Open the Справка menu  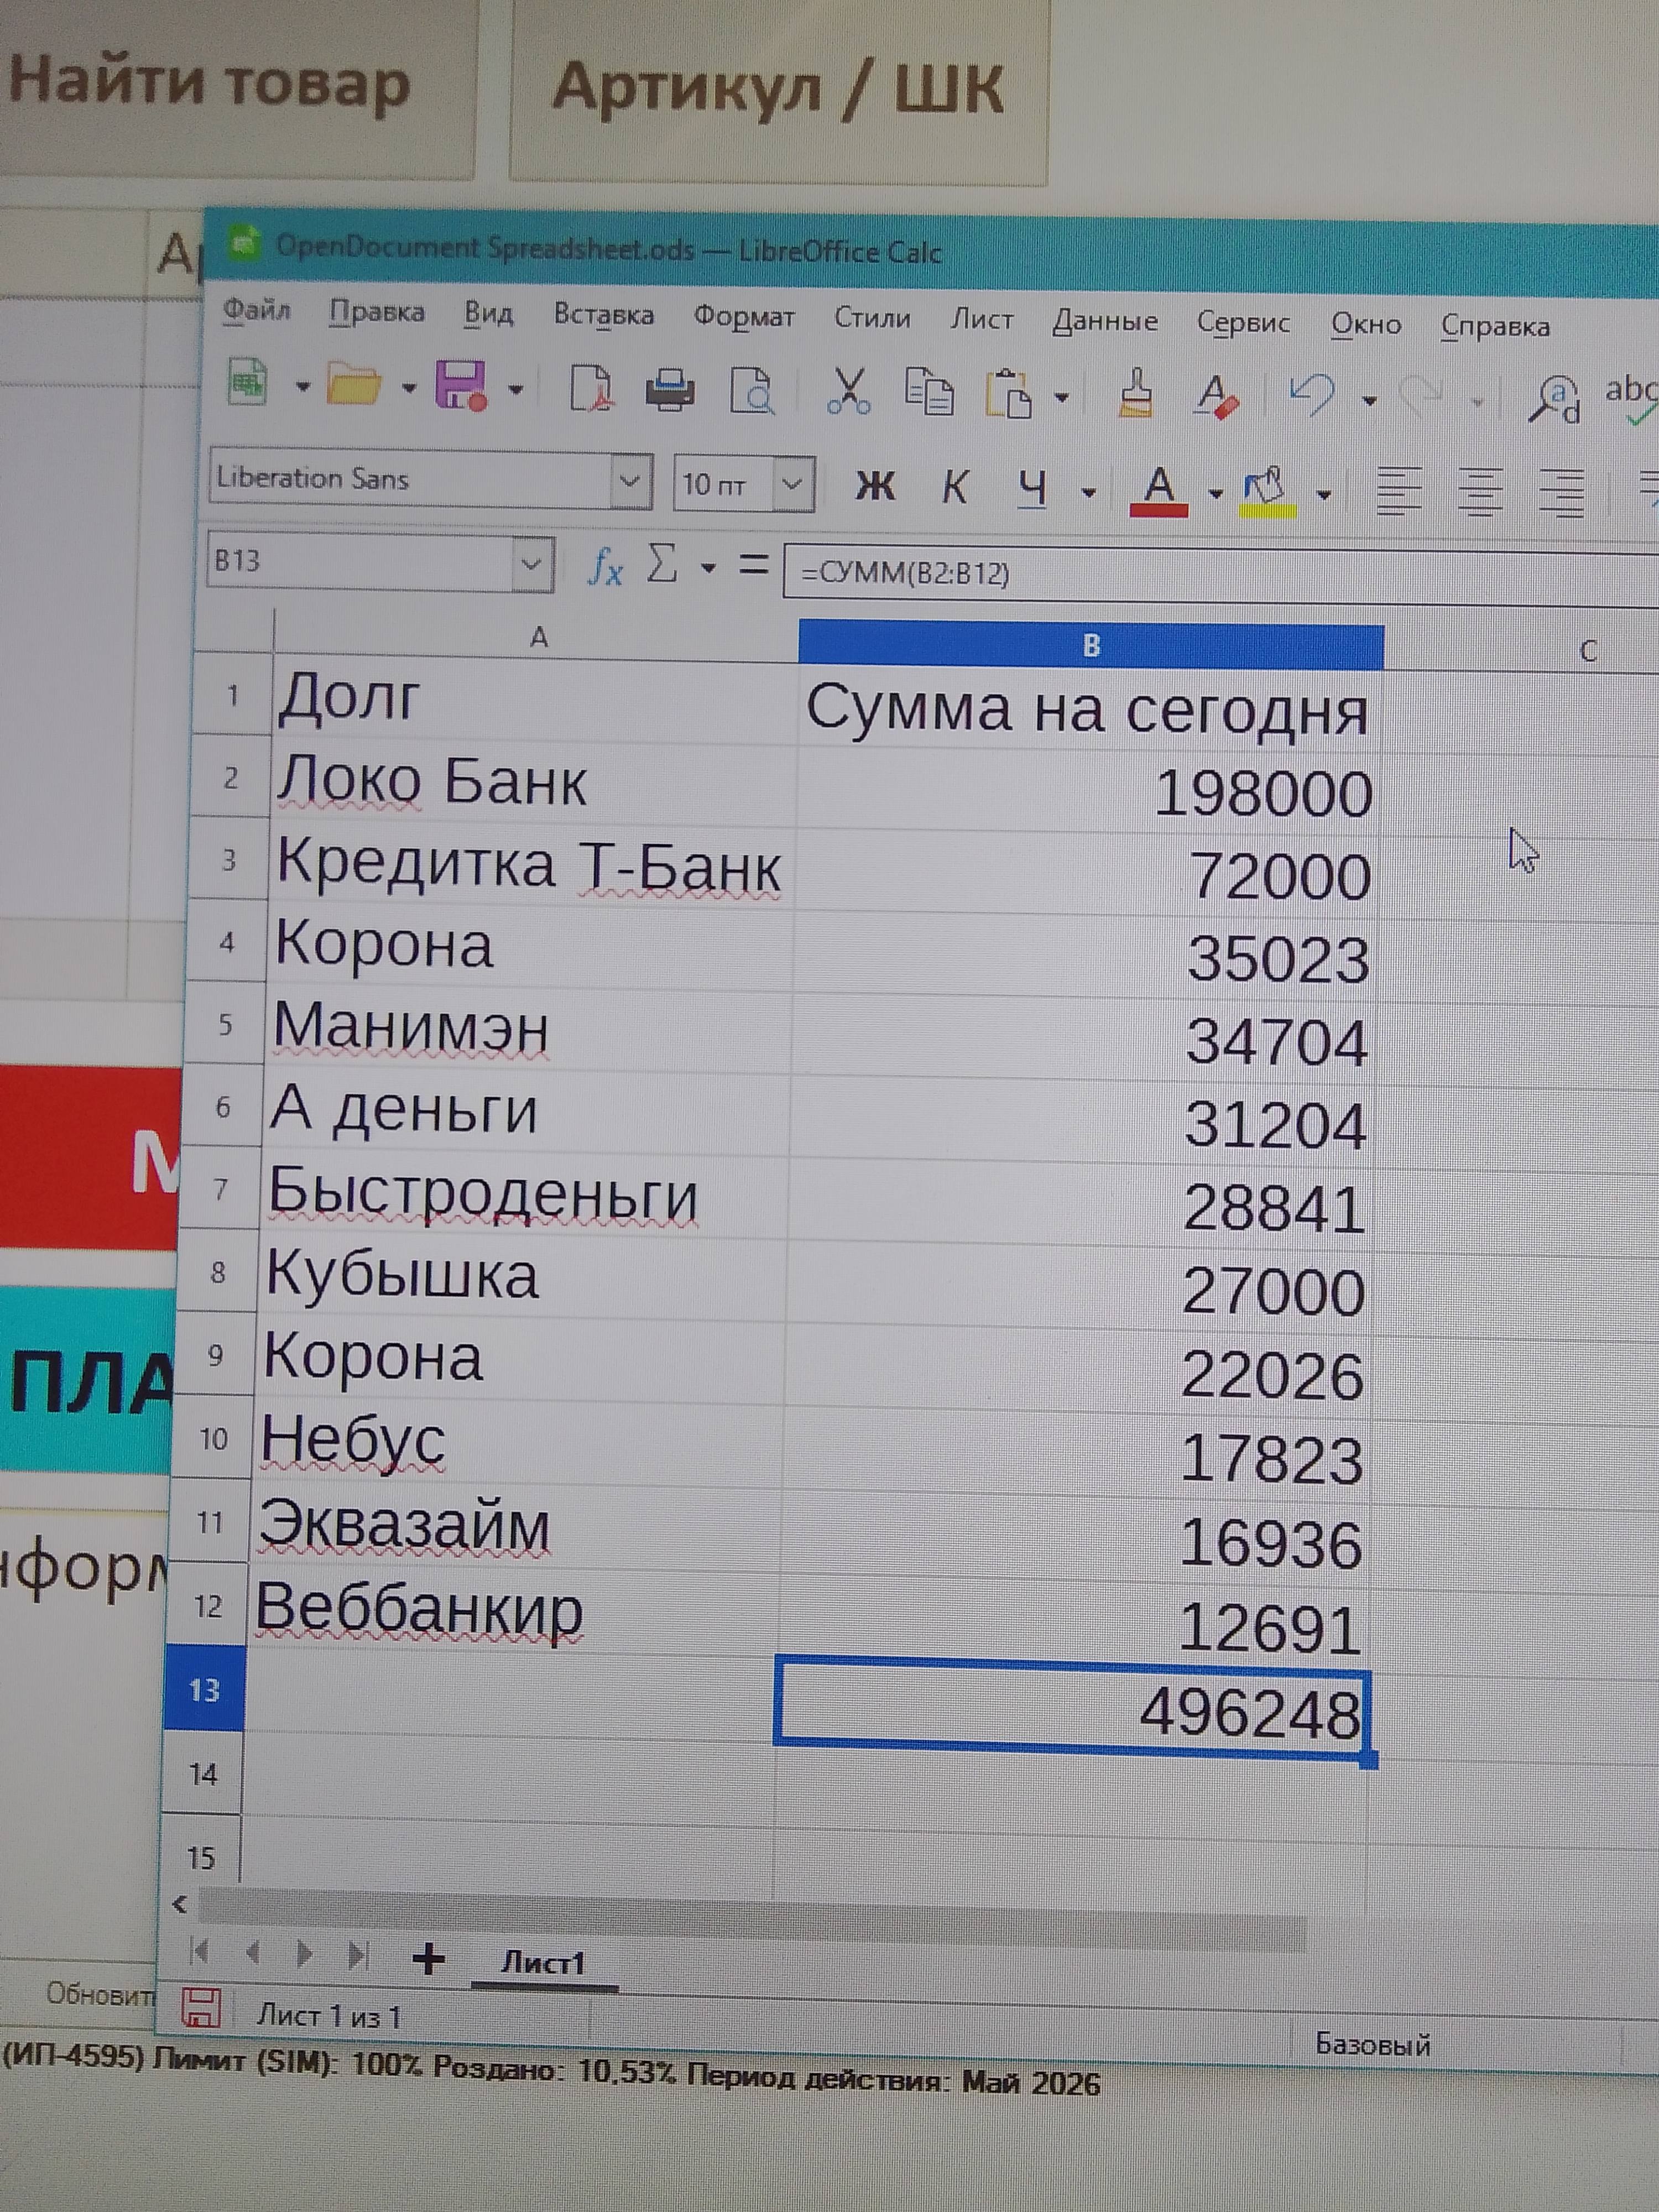(1495, 326)
